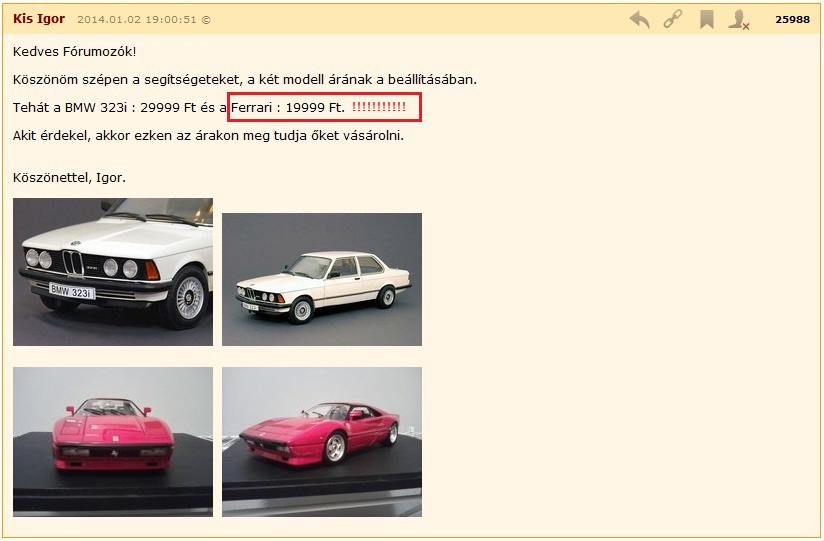Screen dimensions: 824x541
Task: Click the 'Köszönöm szépen a segítségeteket' sentence
Action: click(245, 79)
